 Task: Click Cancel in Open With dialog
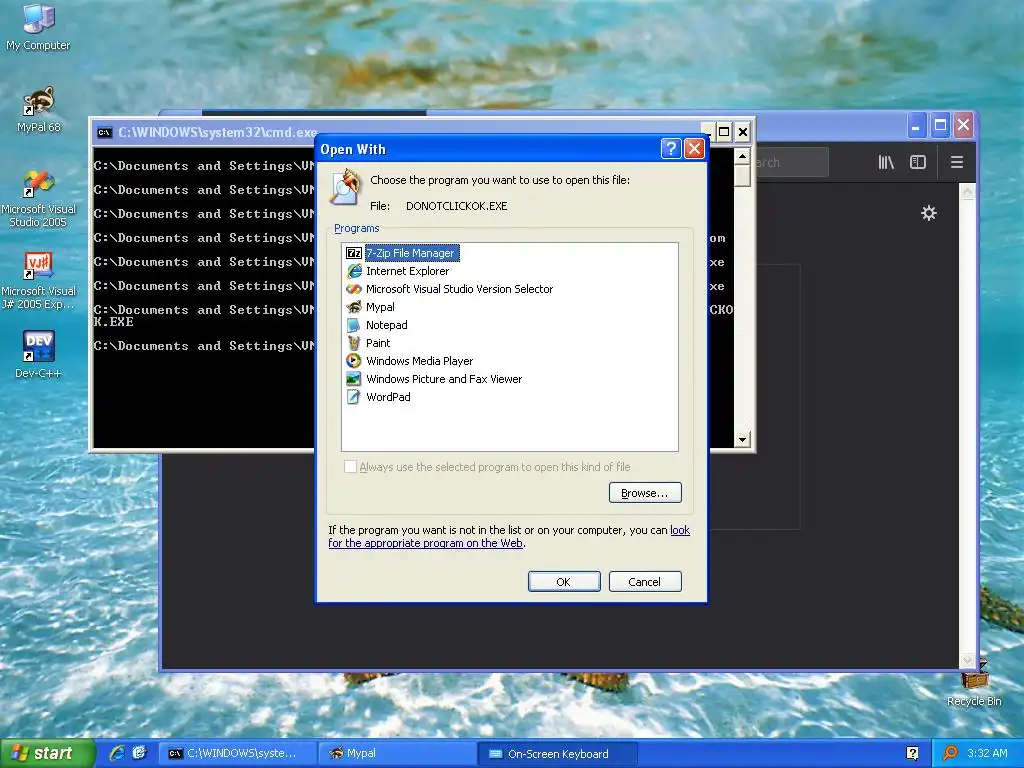coord(645,581)
